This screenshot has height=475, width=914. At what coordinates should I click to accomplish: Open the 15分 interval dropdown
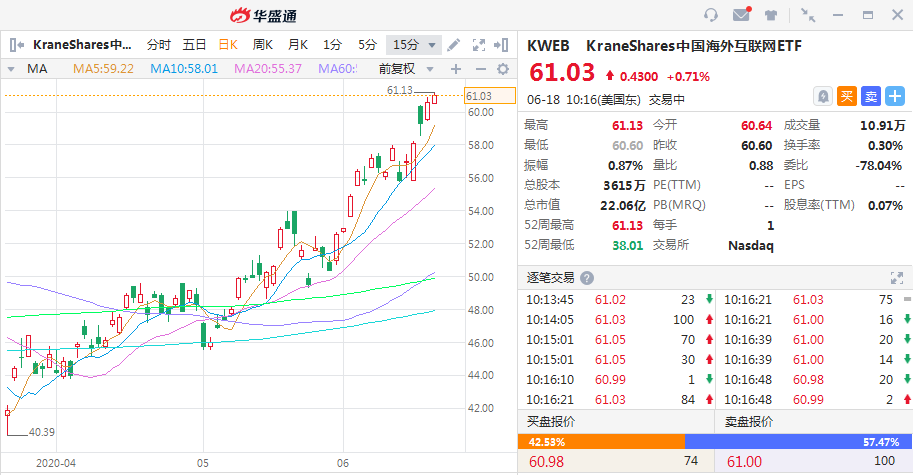pyautogui.click(x=414, y=45)
